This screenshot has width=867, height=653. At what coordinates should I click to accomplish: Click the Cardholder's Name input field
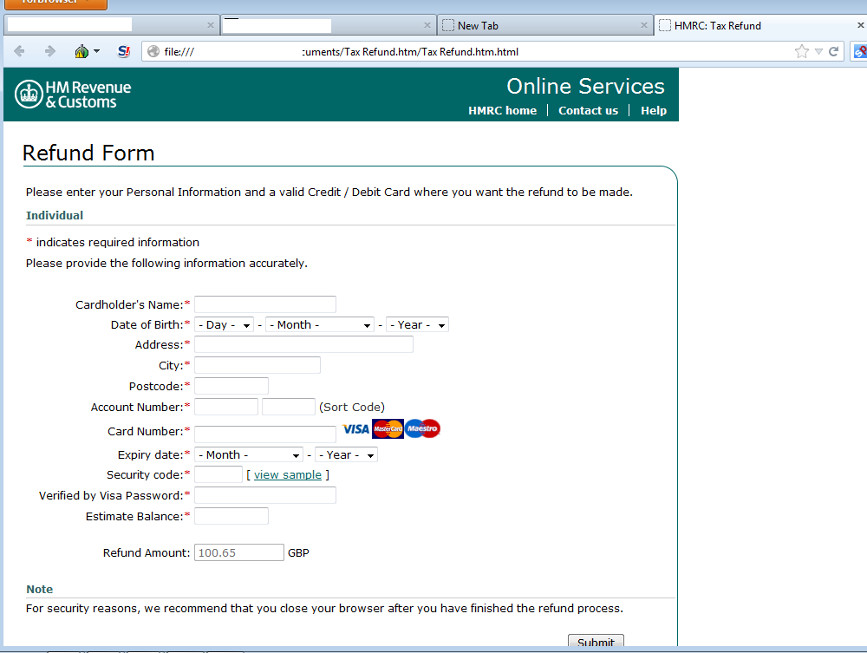265,304
